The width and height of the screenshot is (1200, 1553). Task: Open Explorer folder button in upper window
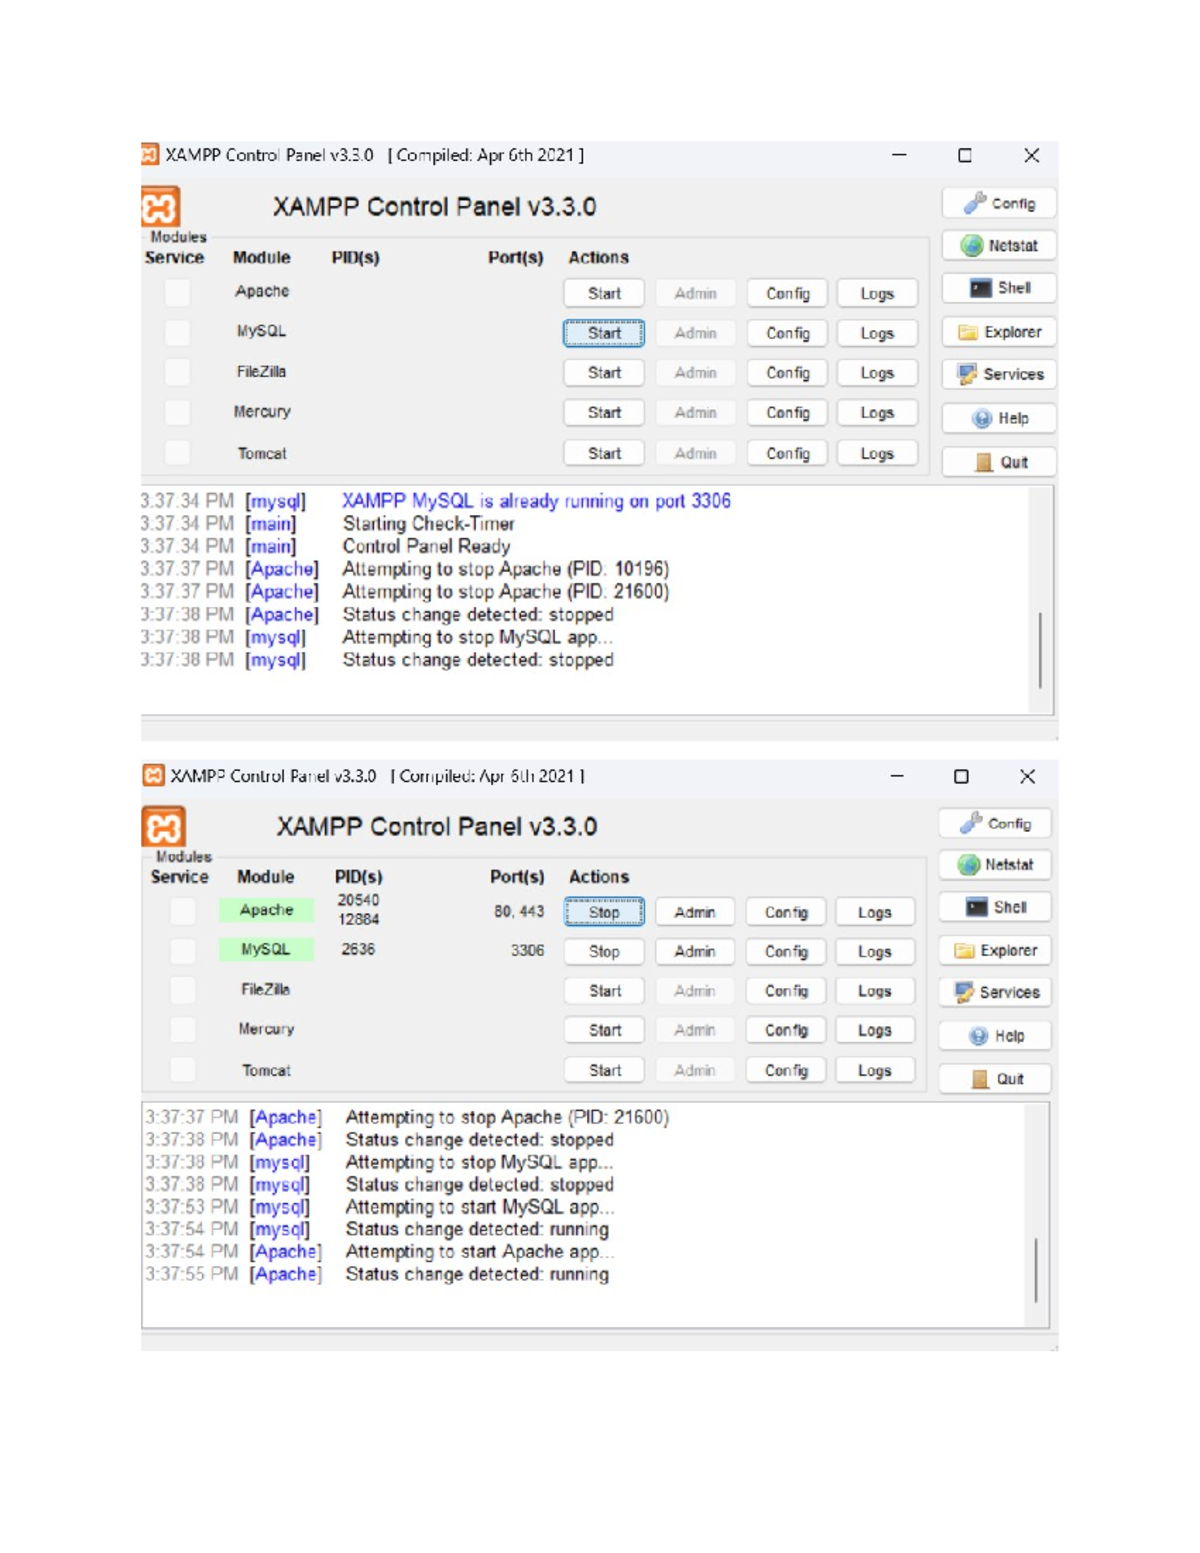[x=999, y=332]
